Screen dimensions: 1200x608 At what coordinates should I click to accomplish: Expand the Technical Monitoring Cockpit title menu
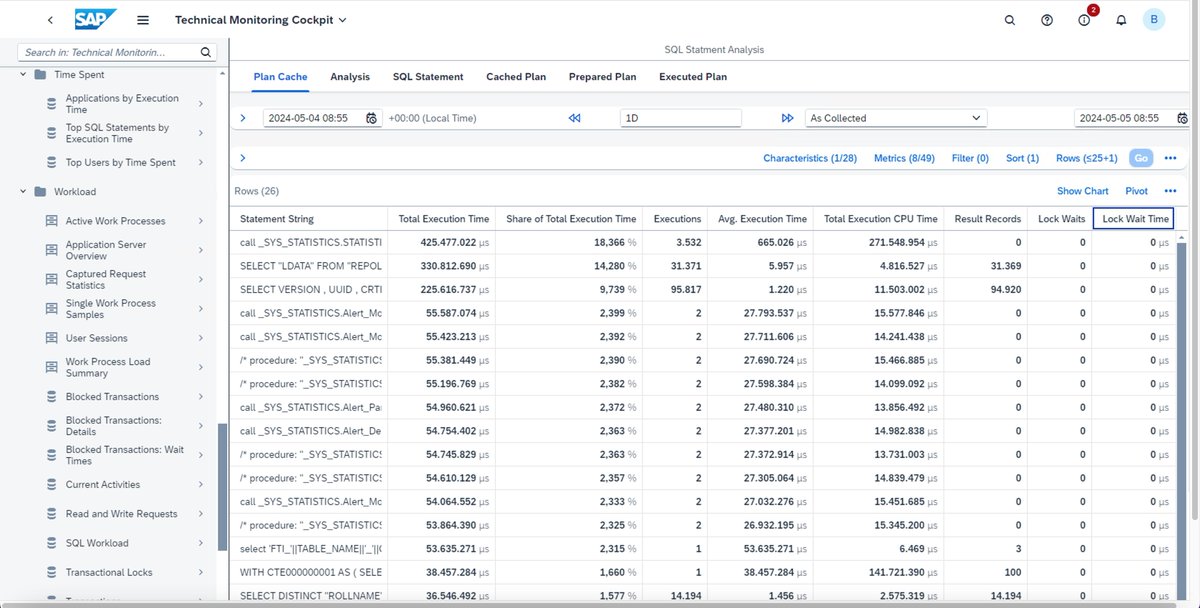[x=261, y=20]
